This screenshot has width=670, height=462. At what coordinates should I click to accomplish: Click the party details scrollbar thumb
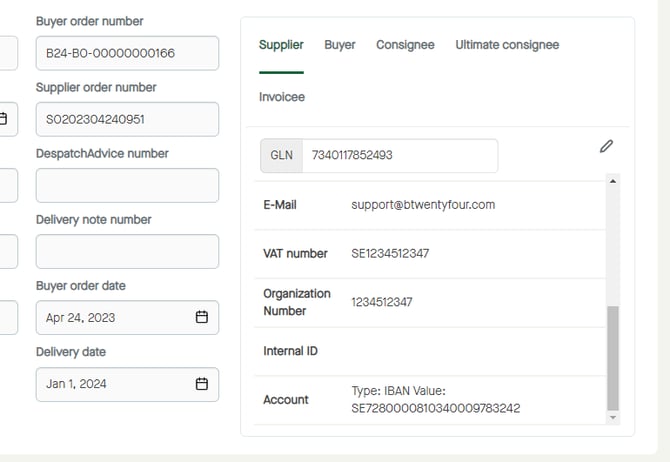click(x=613, y=358)
